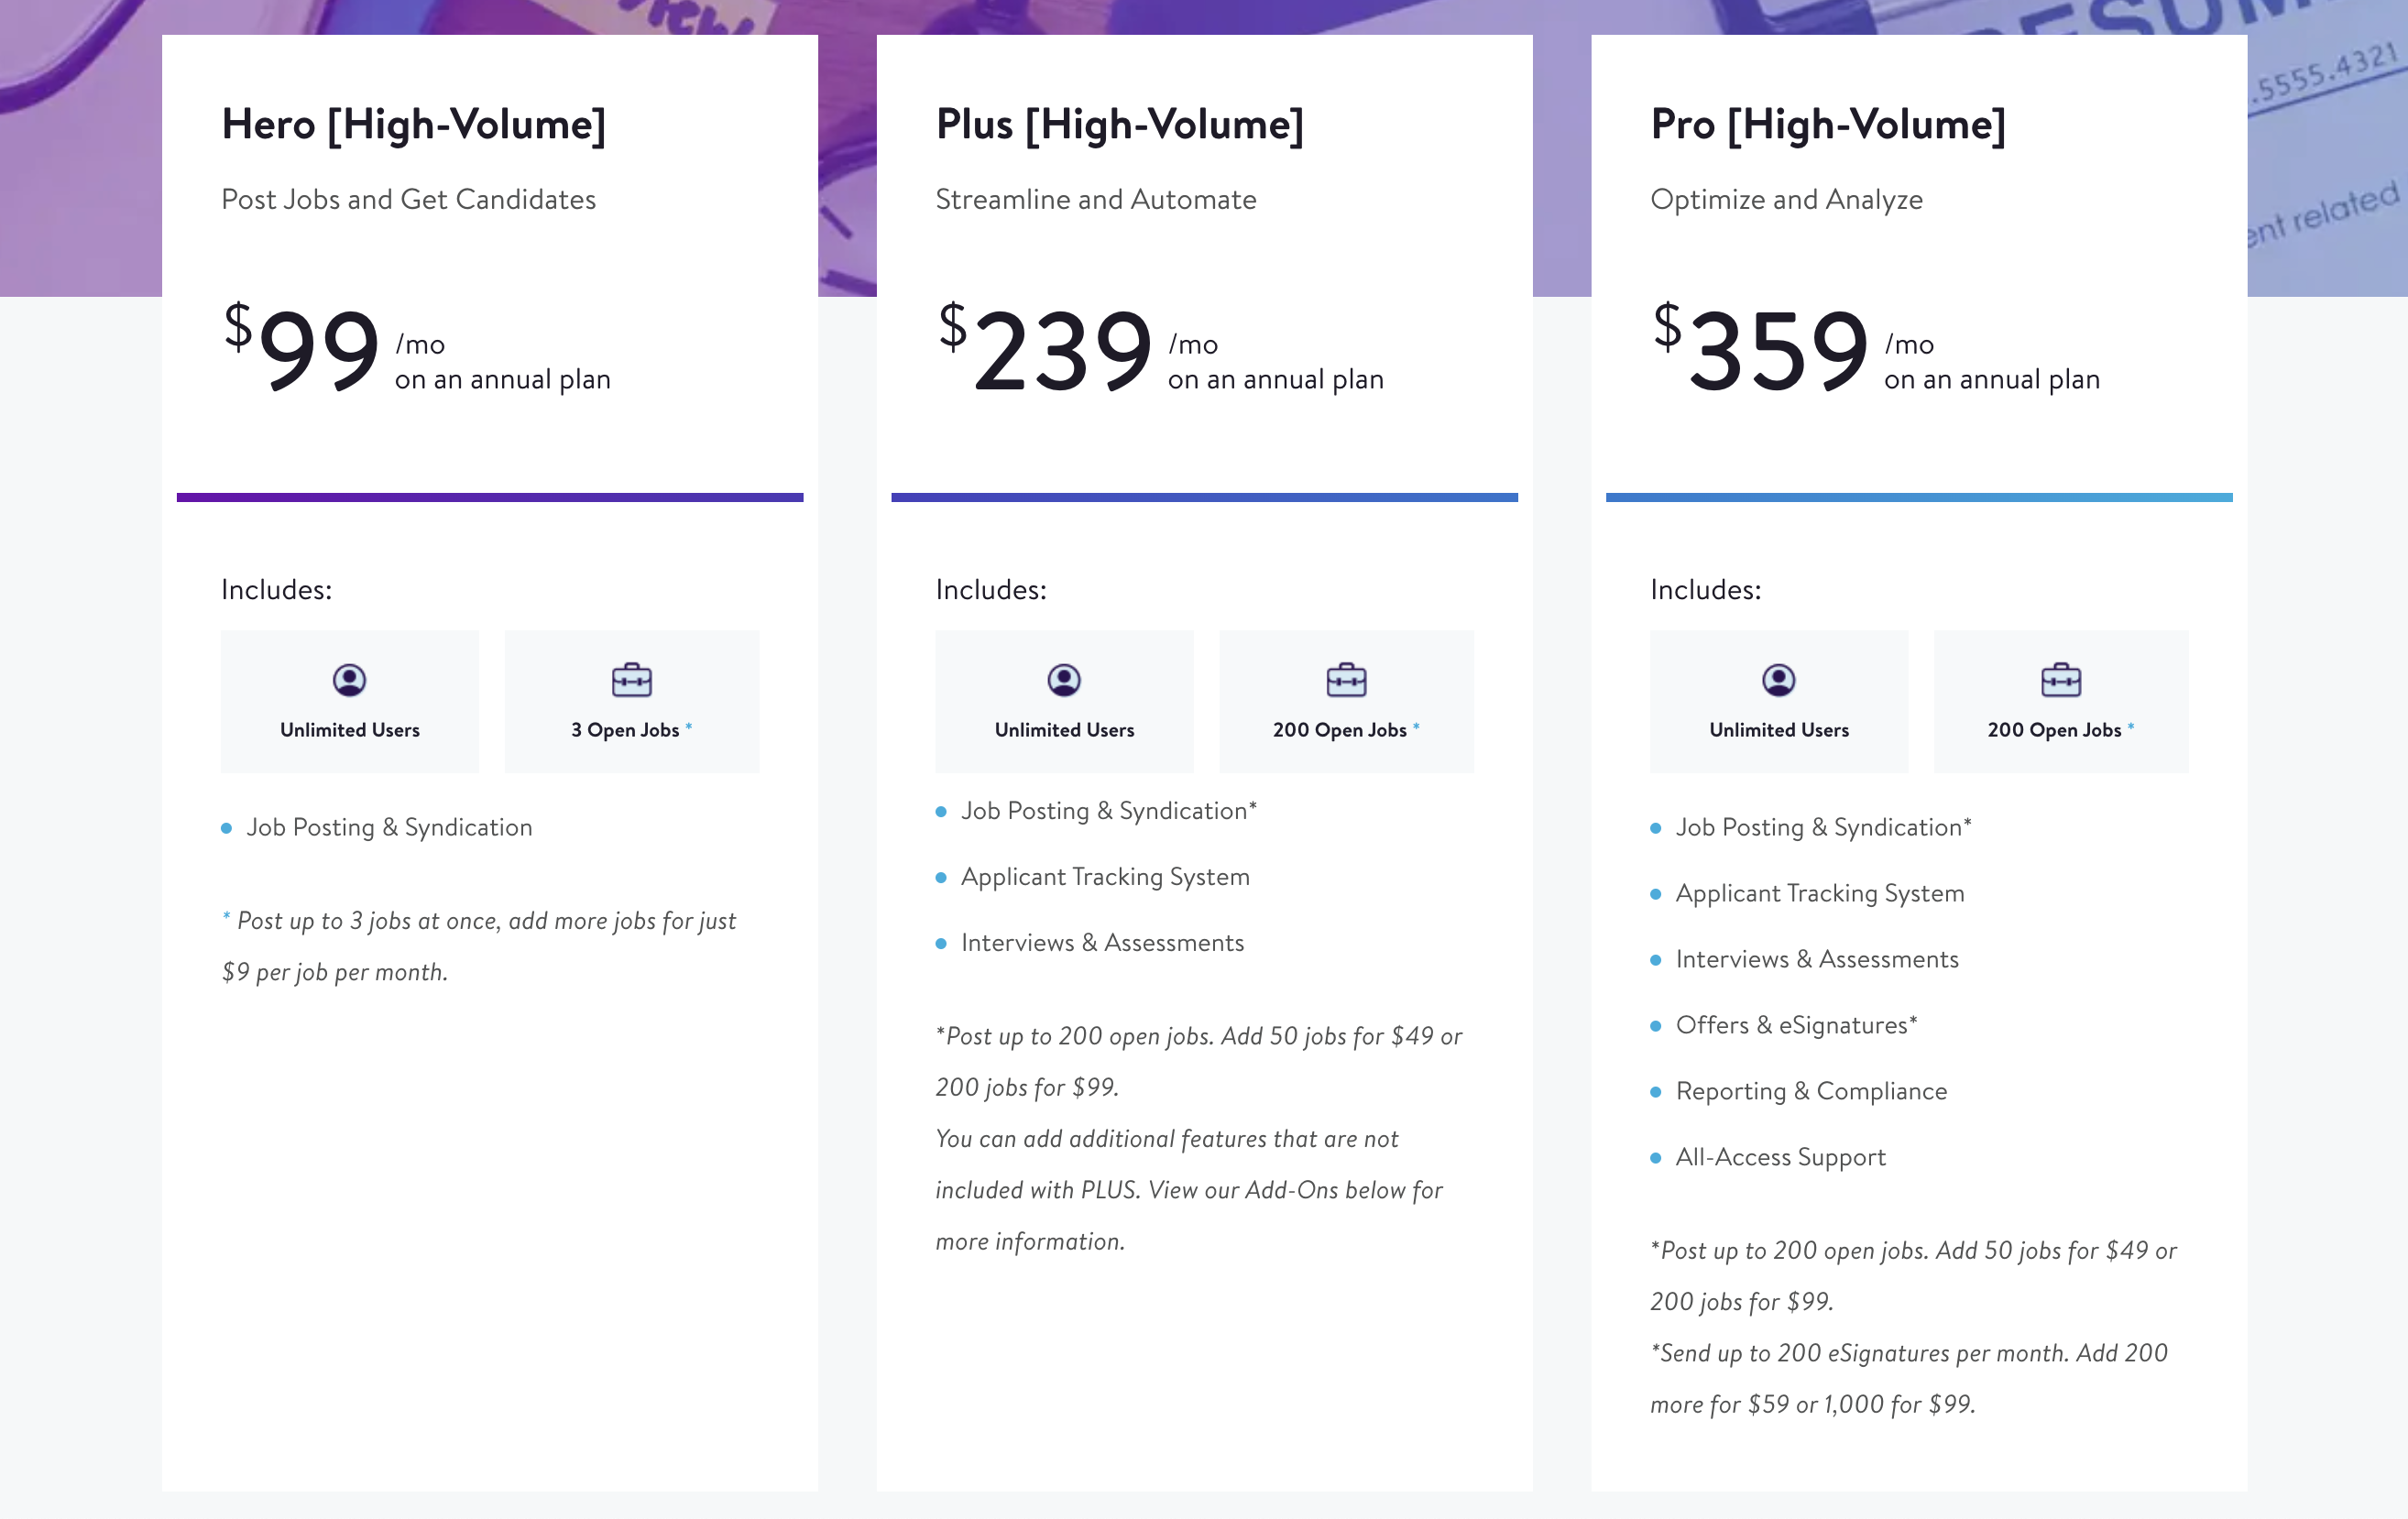Click the 200 Open Jobs briefcase icon on Plus plan
2408x1519 pixels.
coord(1346,679)
